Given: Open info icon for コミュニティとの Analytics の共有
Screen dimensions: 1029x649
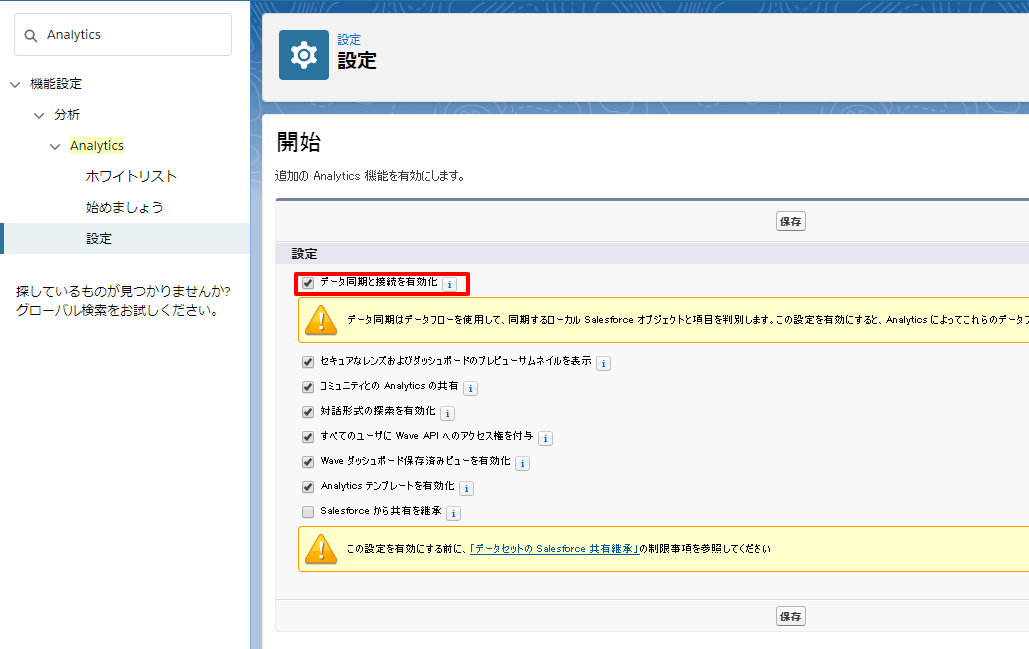Looking at the screenshot, I should click(471, 388).
